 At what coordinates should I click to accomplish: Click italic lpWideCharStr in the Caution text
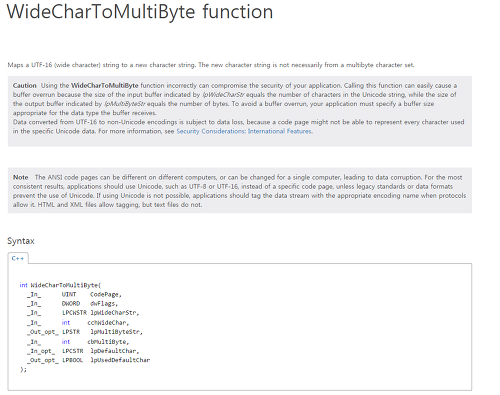[x=223, y=95]
